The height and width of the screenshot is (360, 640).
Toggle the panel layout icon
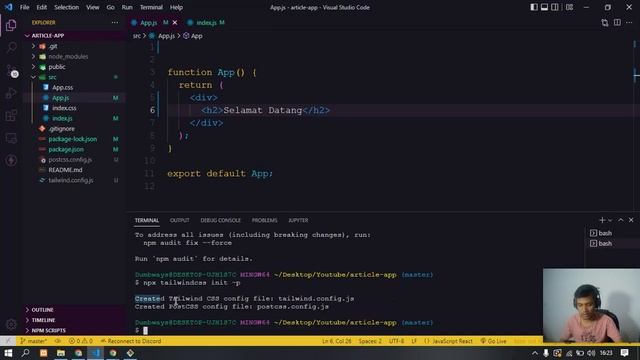[544, 7]
